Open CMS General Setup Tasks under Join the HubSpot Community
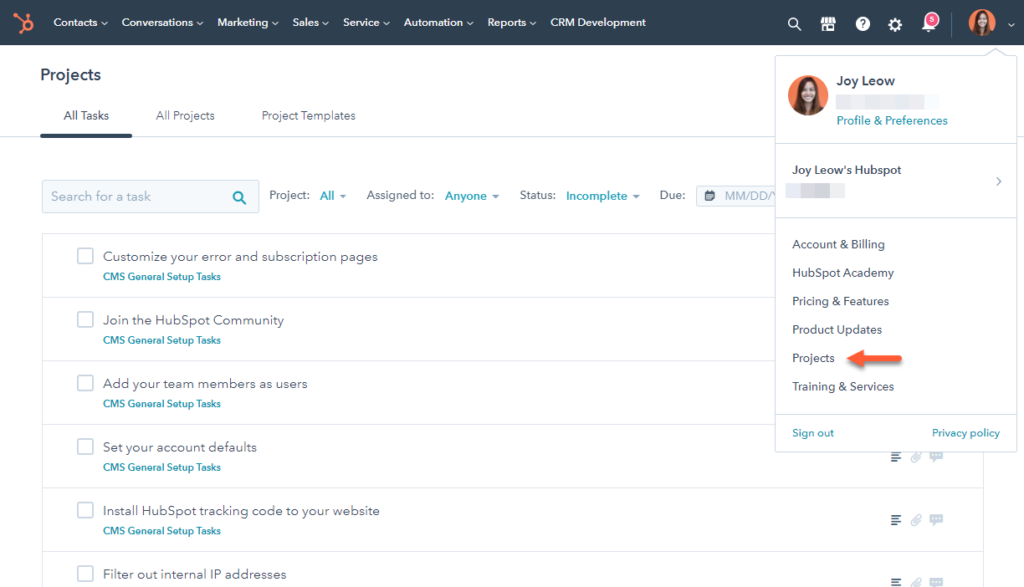Image resolution: width=1024 pixels, height=587 pixels. tap(162, 340)
